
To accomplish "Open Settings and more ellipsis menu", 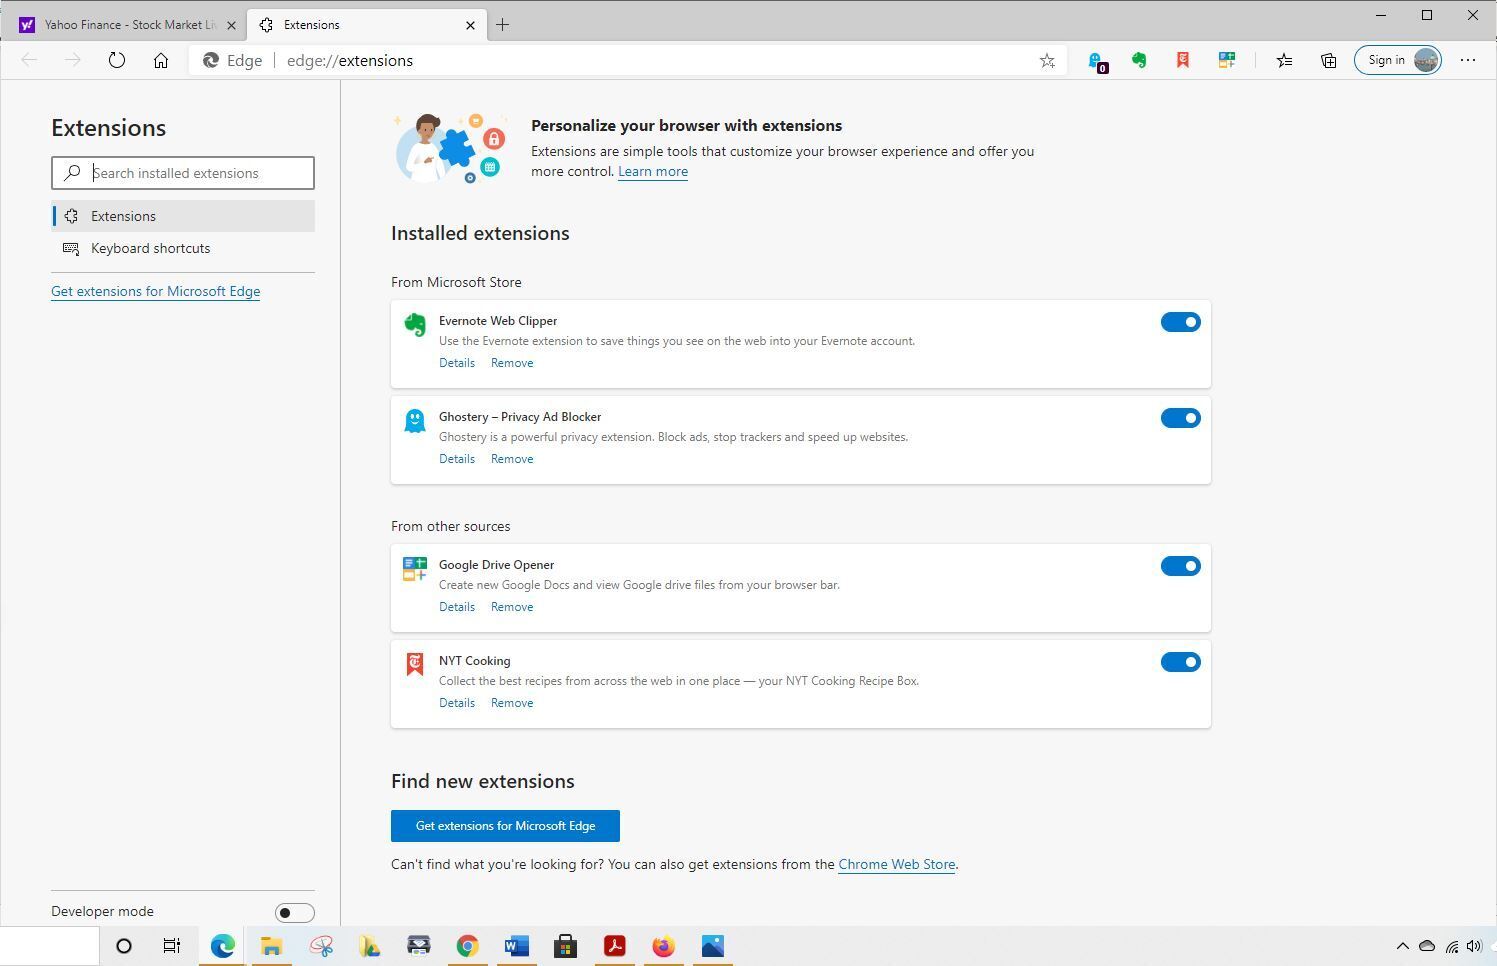I will 1468,61.
